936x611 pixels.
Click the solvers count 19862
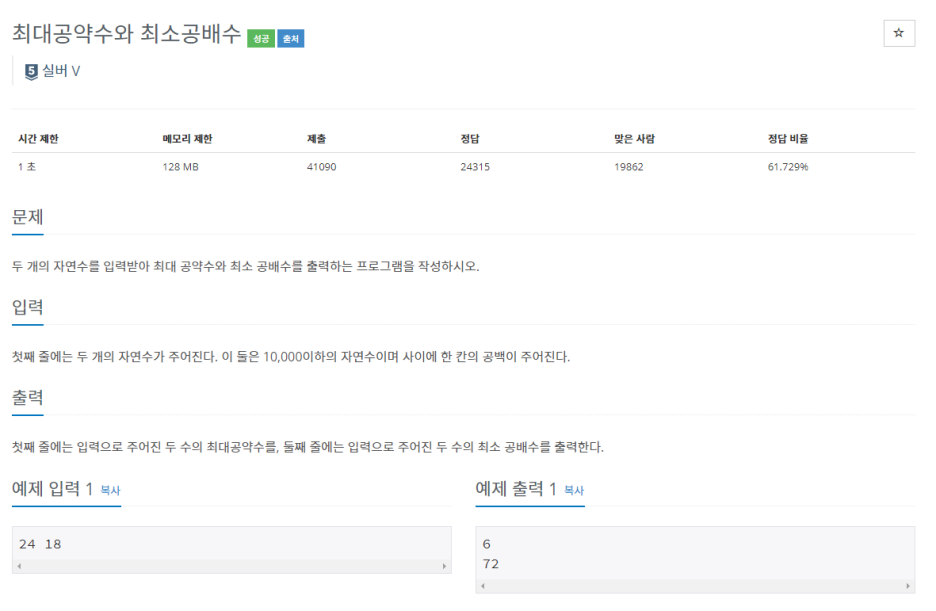629,167
